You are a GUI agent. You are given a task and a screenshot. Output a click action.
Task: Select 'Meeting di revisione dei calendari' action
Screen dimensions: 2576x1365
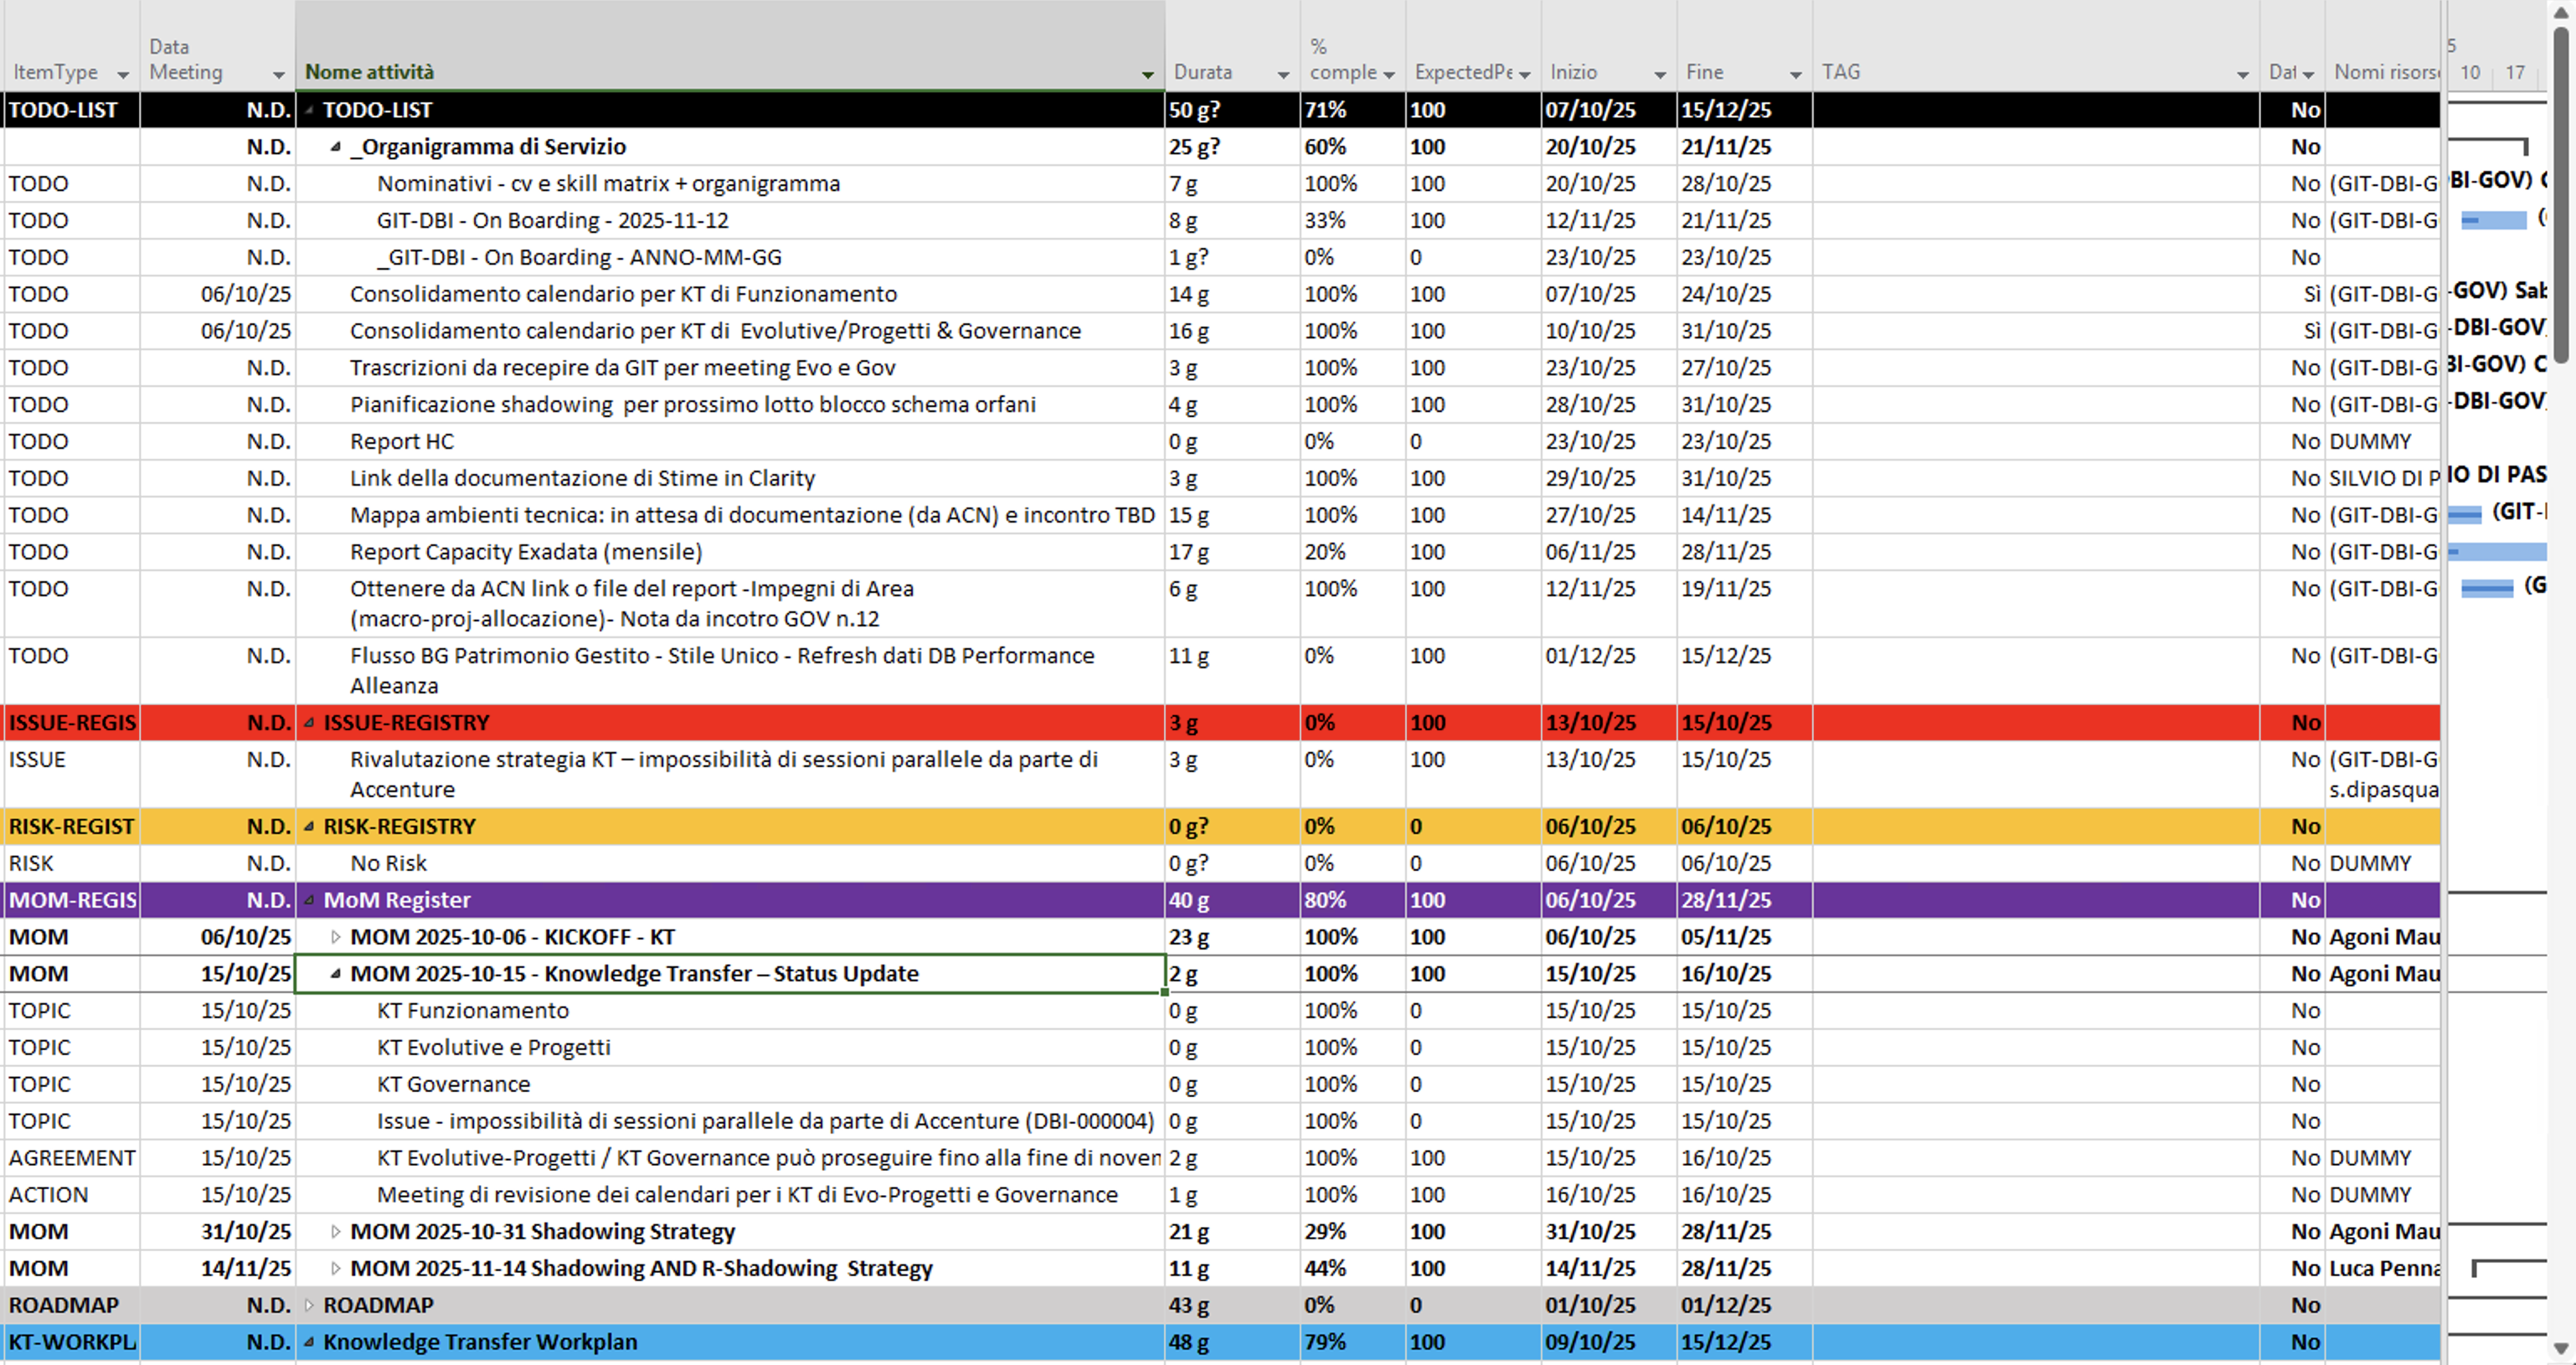pos(747,1195)
